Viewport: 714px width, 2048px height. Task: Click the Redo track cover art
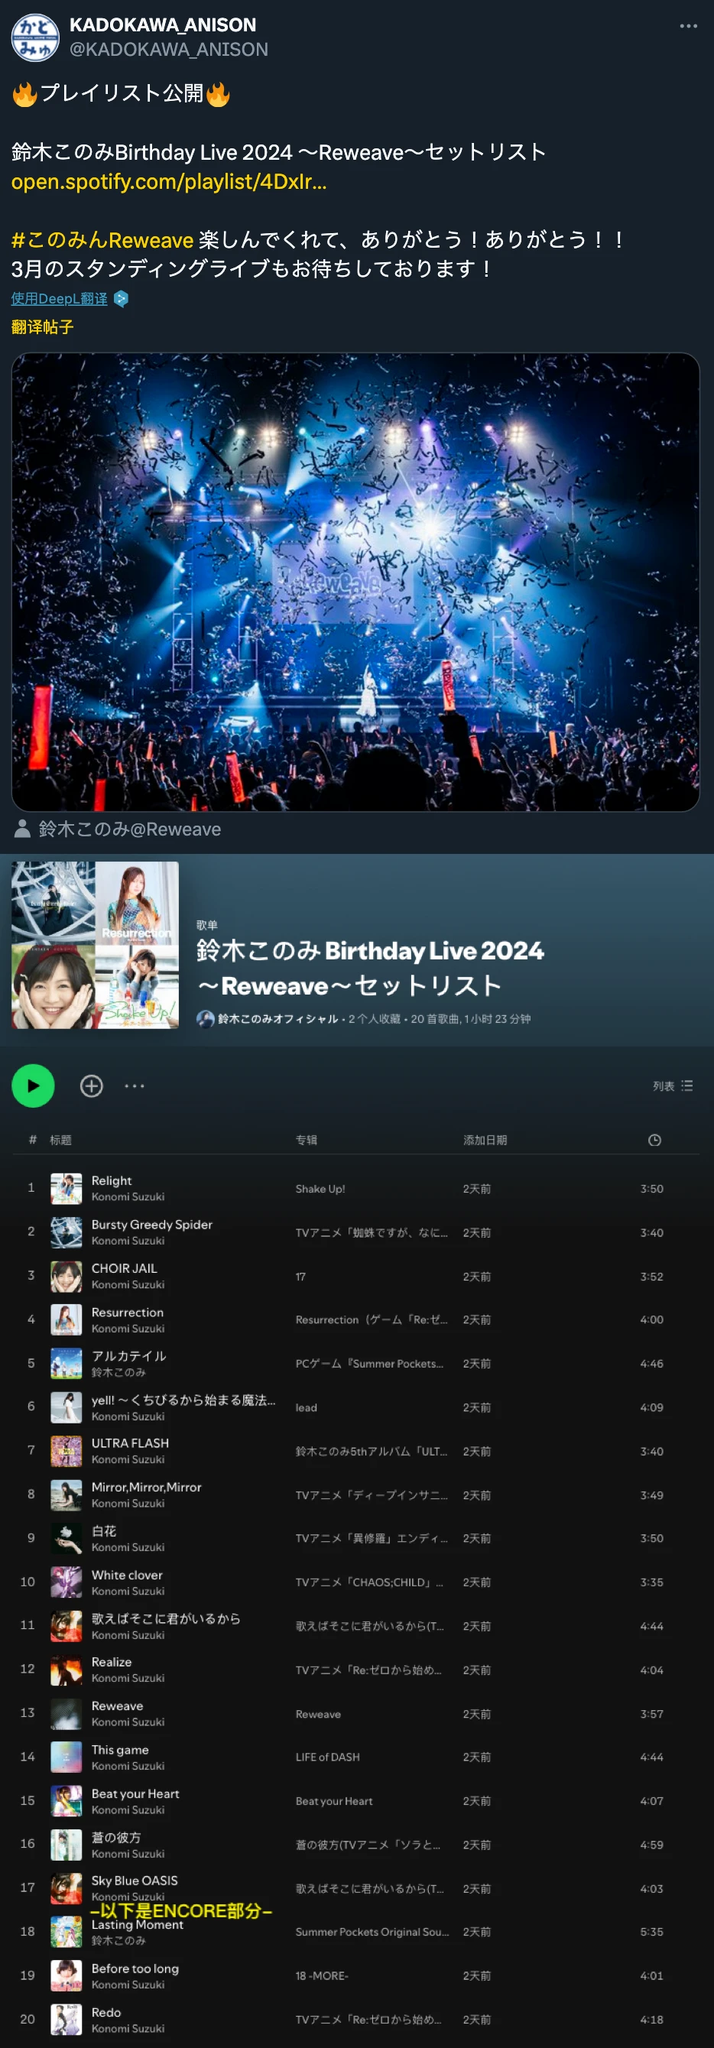point(66,2020)
